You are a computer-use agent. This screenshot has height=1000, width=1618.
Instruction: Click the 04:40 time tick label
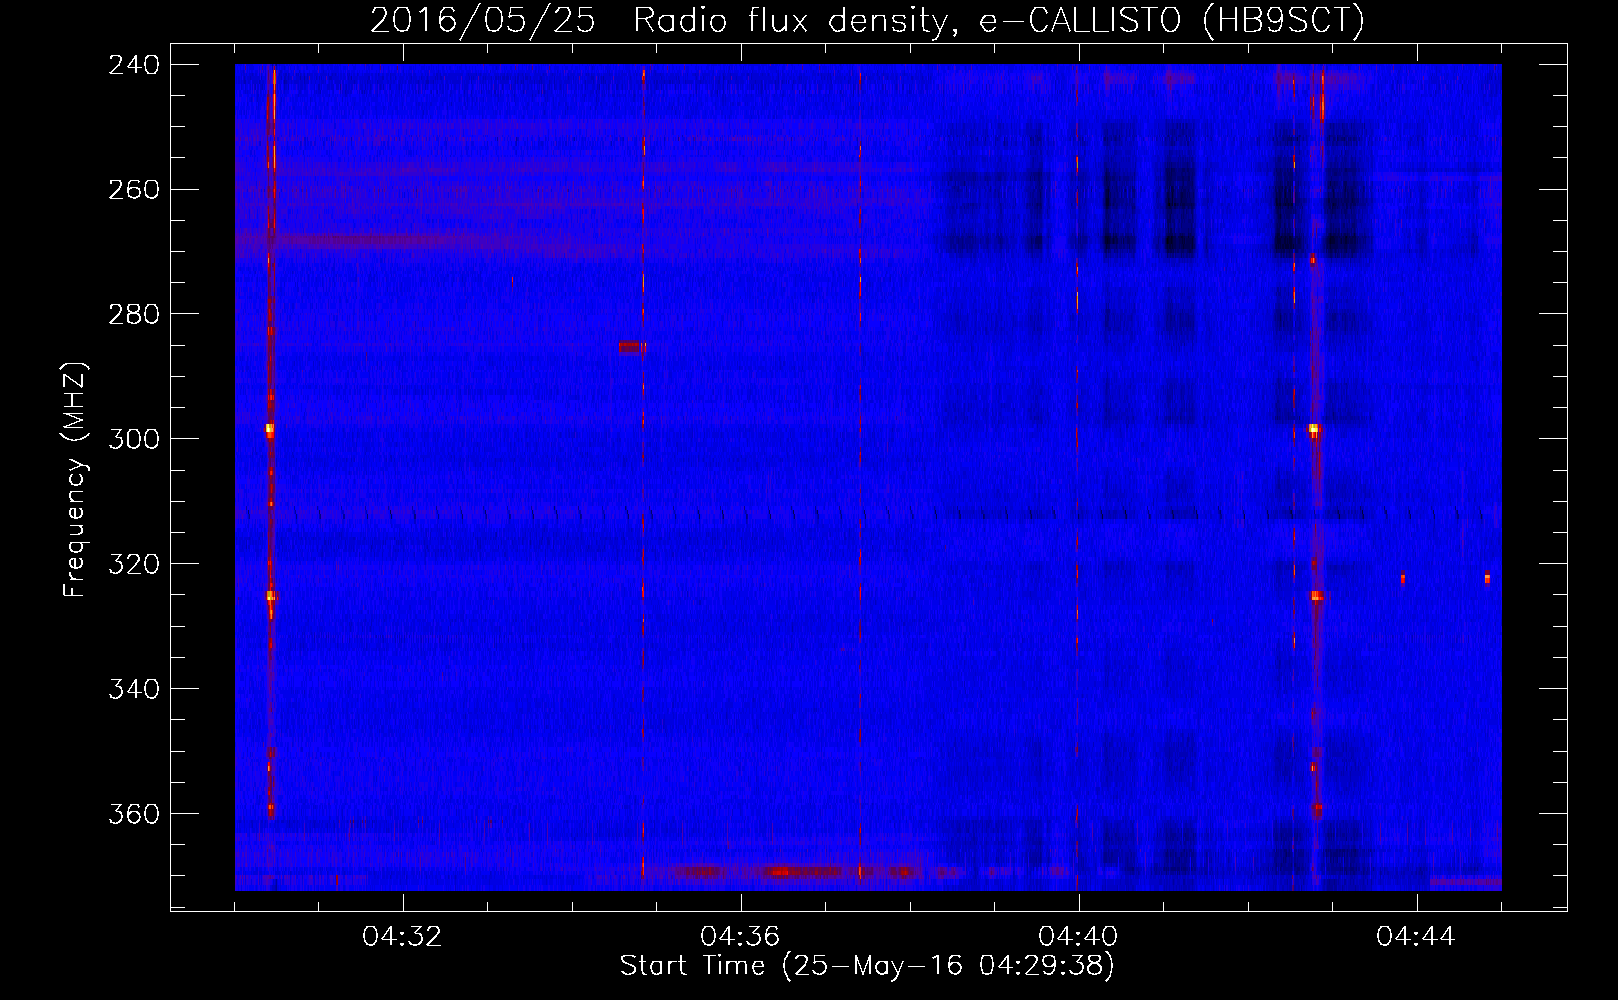tap(1079, 937)
